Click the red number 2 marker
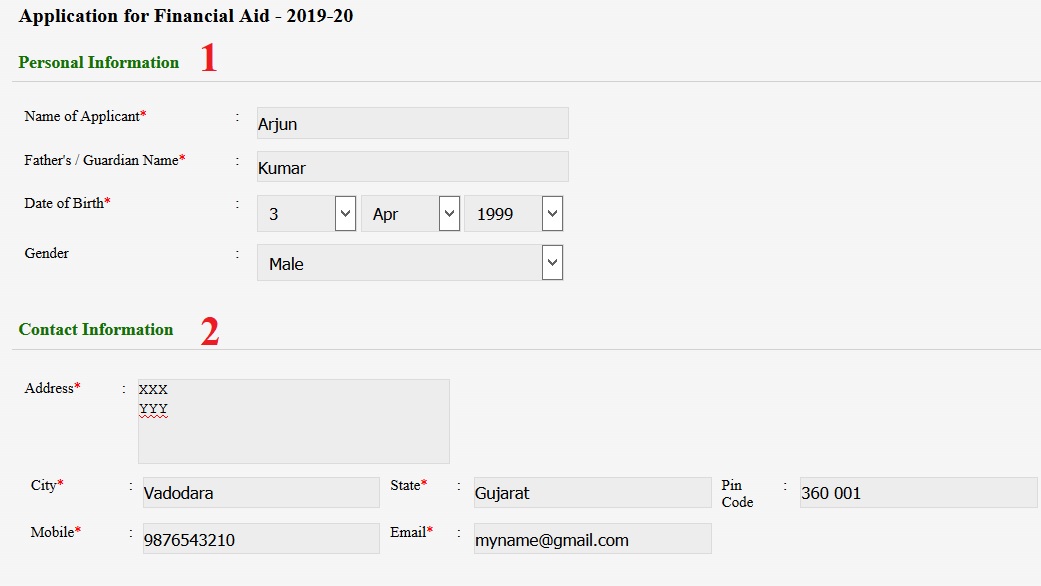1041x586 pixels. click(x=210, y=330)
